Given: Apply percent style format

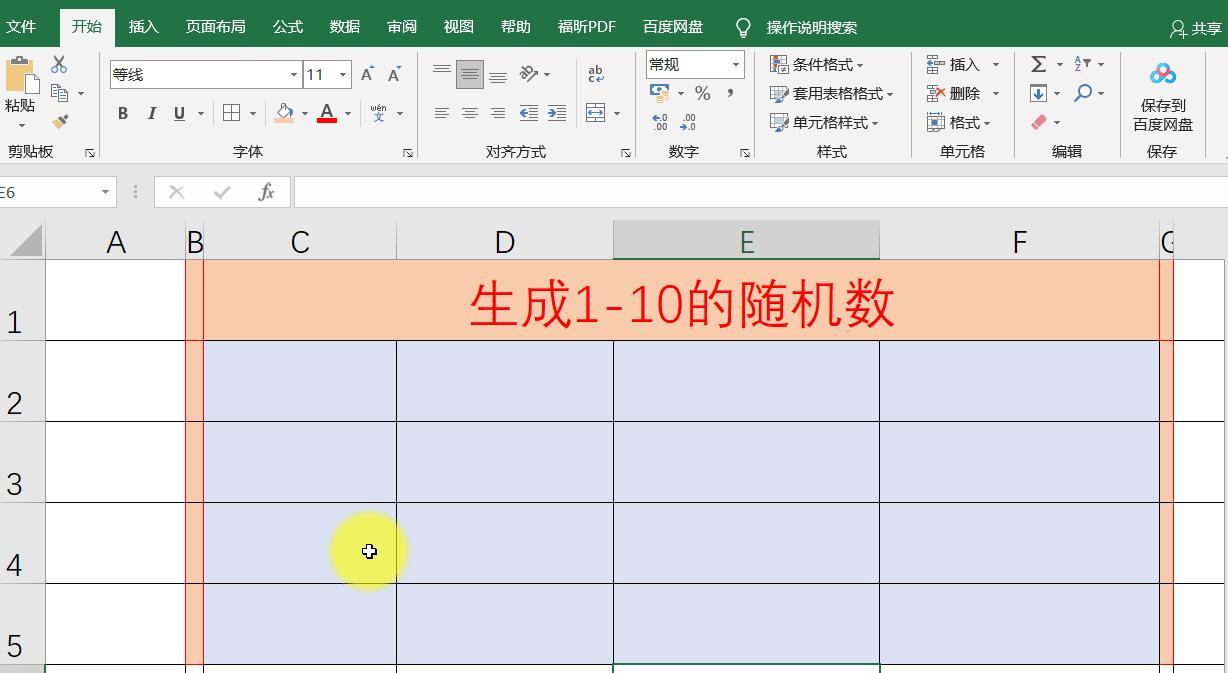Looking at the screenshot, I should coord(703,93).
